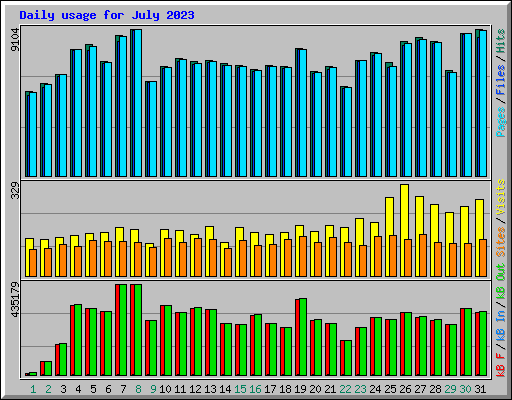Click the tallest yellow visits bar for day 26

coord(404,212)
